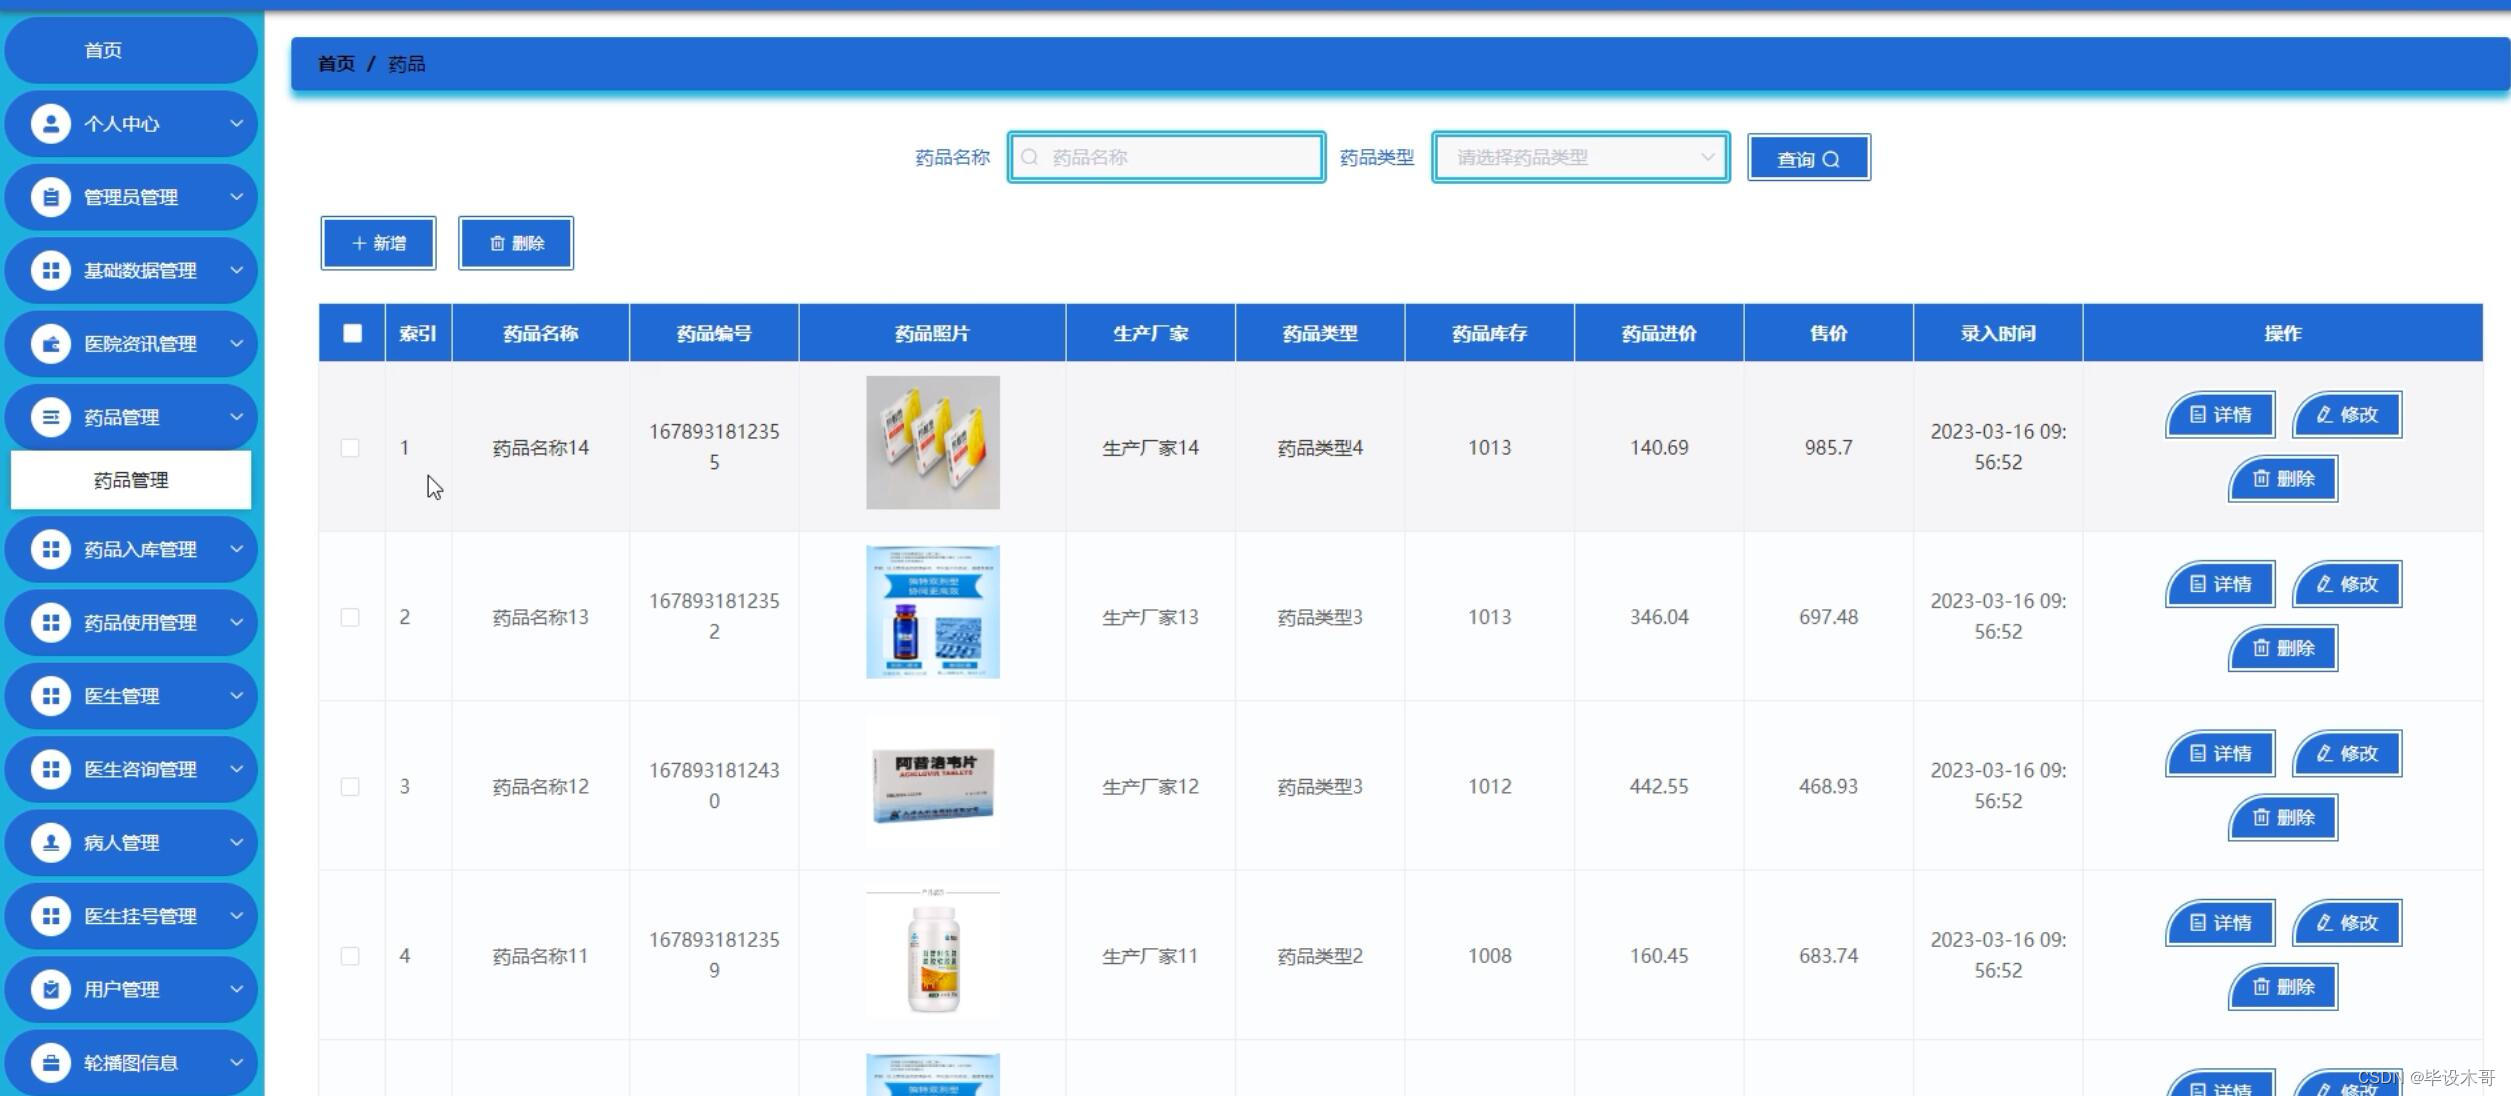Click the 药品库存 column header
This screenshot has height=1096, width=2511.
[1489, 333]
